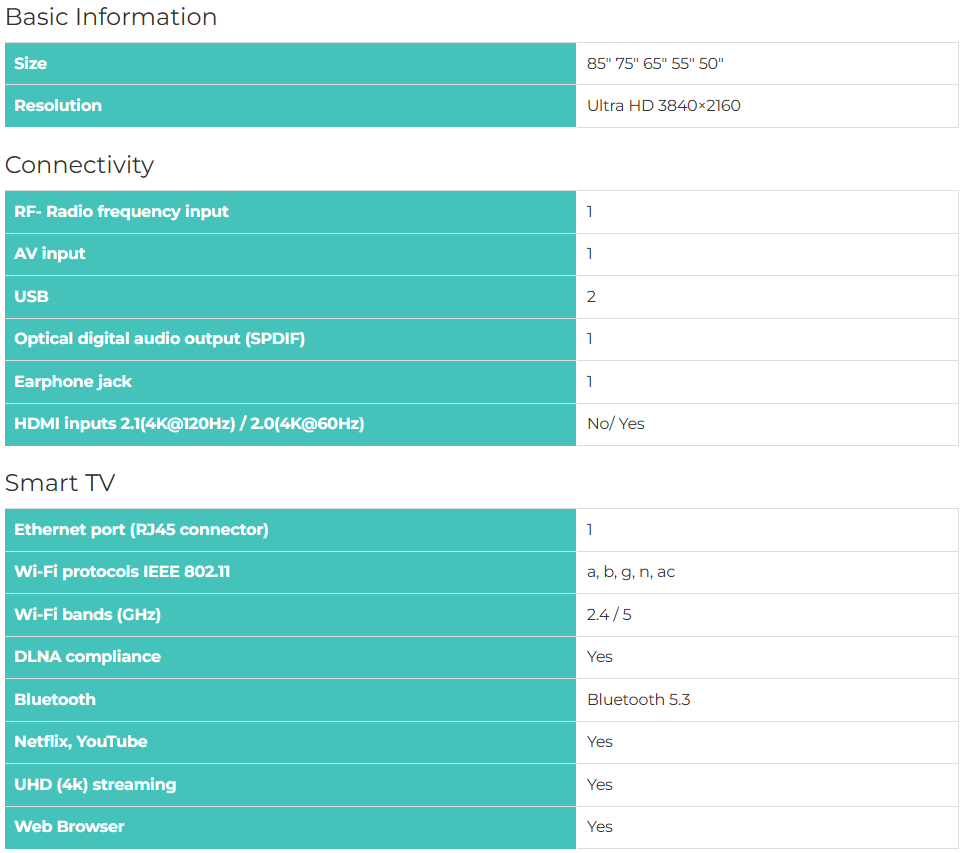Click the 2.4 / 5 Wi-Fi bands value
This screenshot has width=964, height=853.
[609, 614]
